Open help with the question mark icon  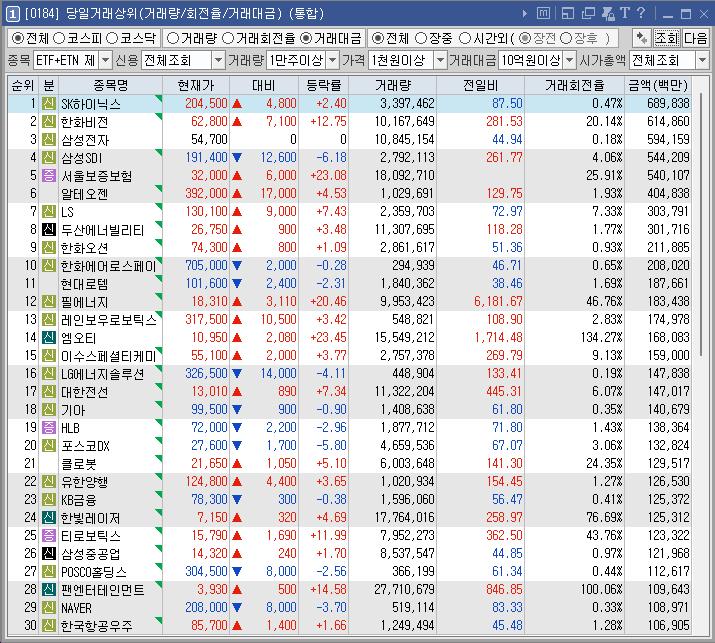coord(641,13)
